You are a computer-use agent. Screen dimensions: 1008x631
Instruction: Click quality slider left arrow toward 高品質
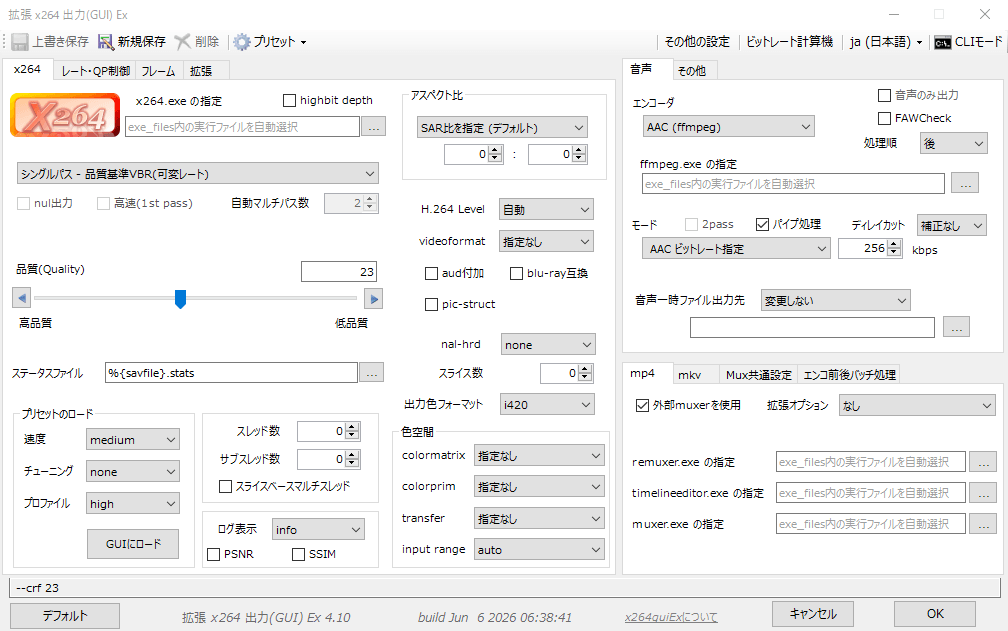(22, 298)
